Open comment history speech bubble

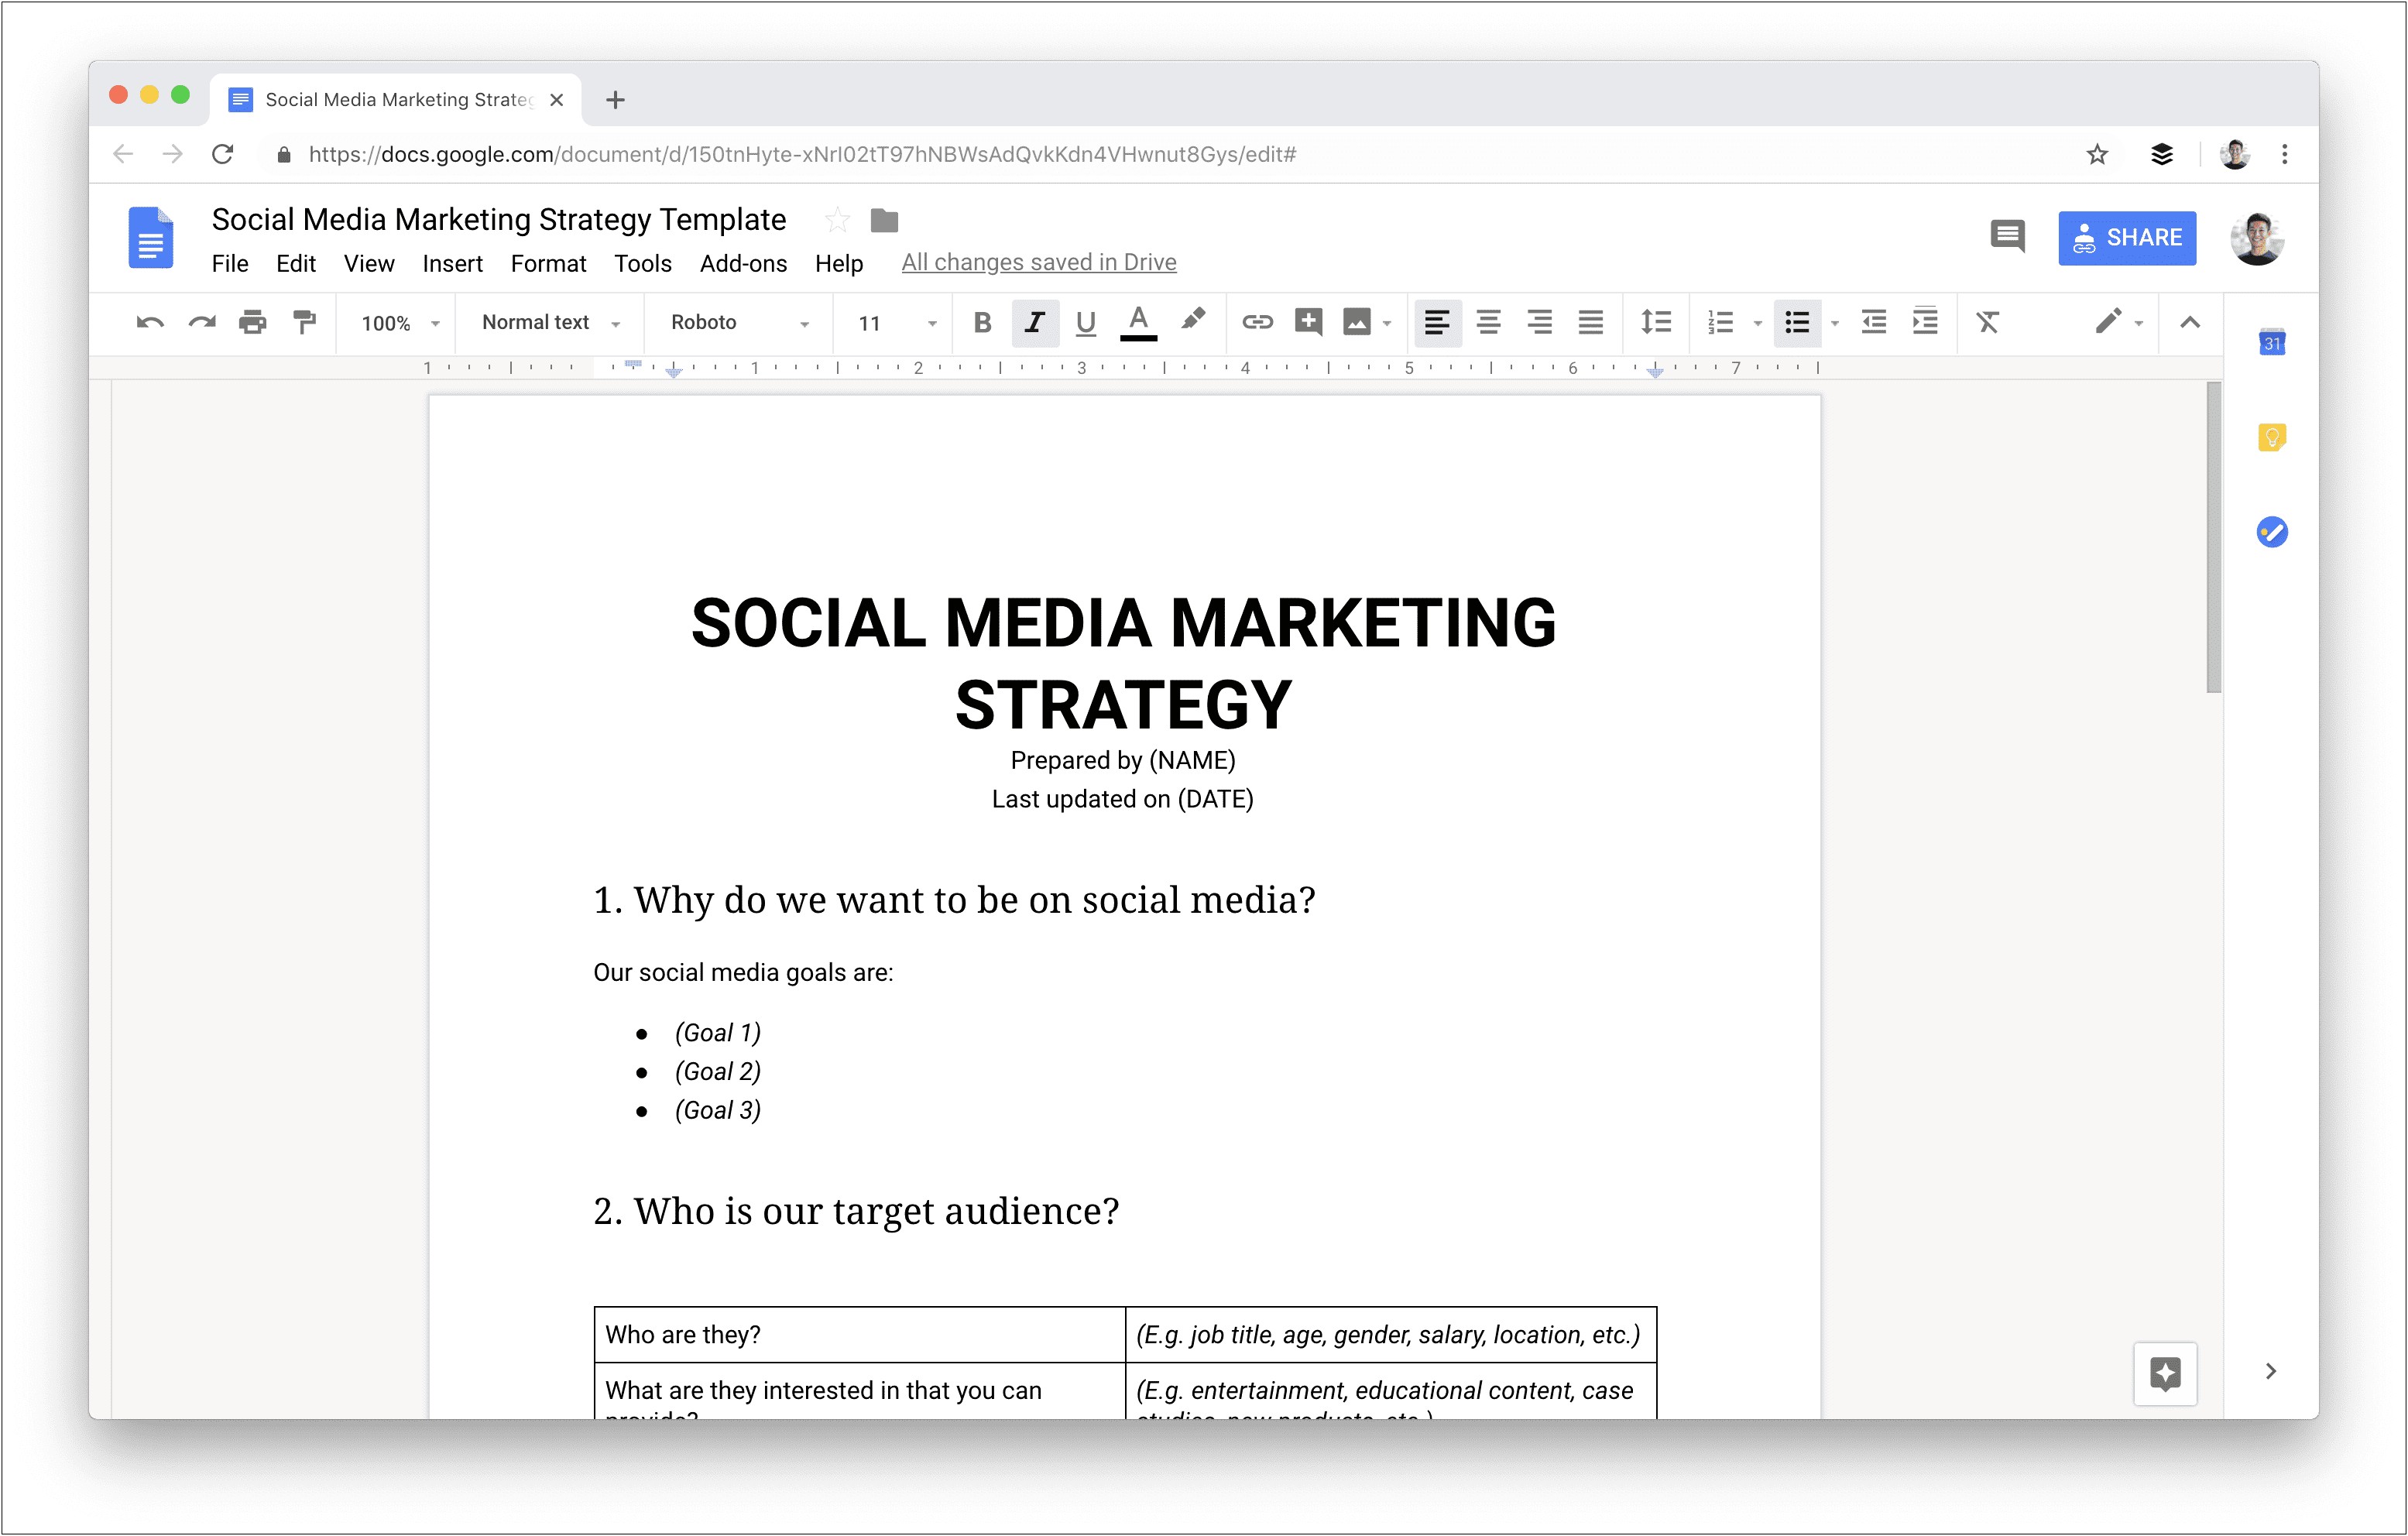coord(2007,237)
